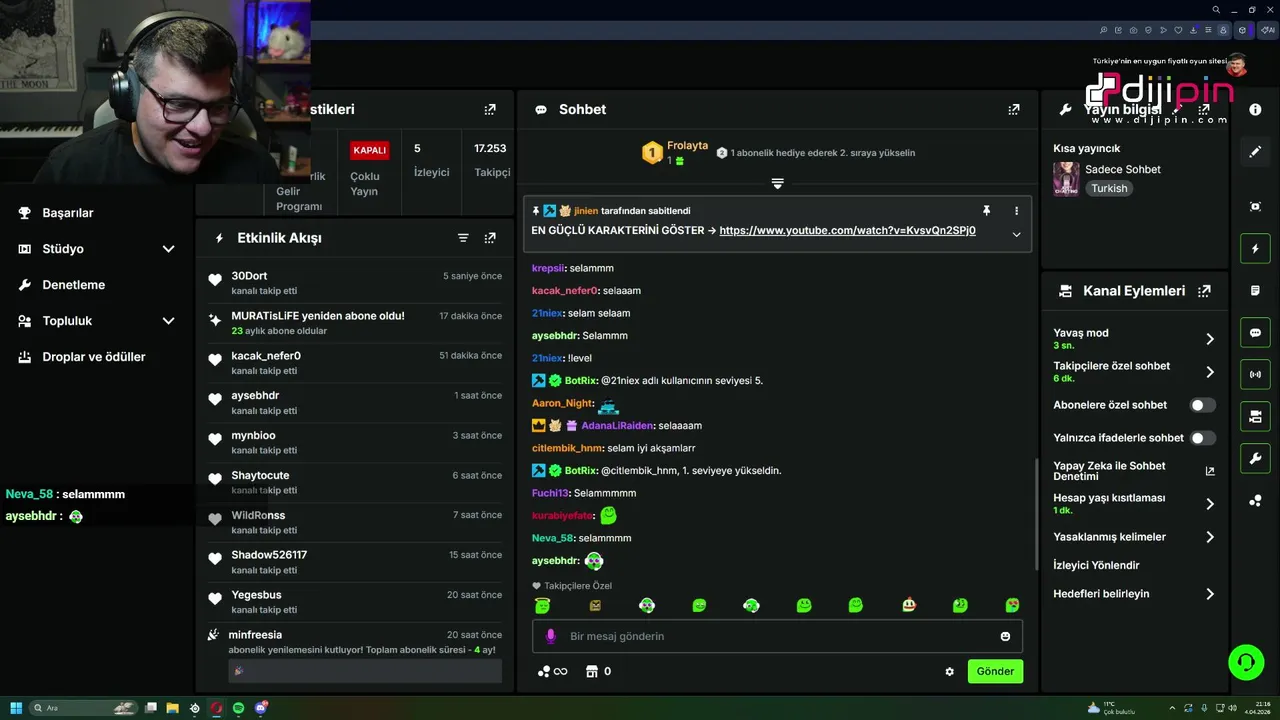
Task: Click the pencil edit icon in right toolbar
Action: coord(1255,151)
